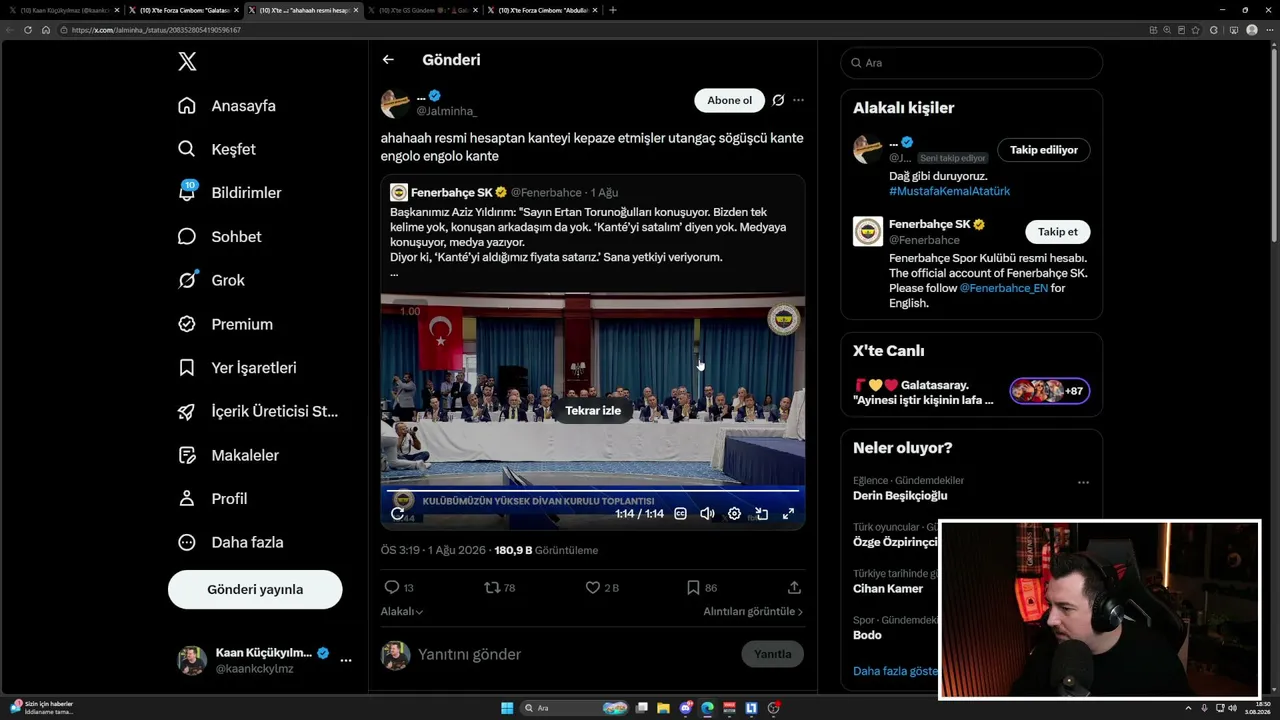The height and width of the screenshot is (720, 1280).
Task: Bookmark the post showing 86 bookmarks
Action: click(701, 588)
